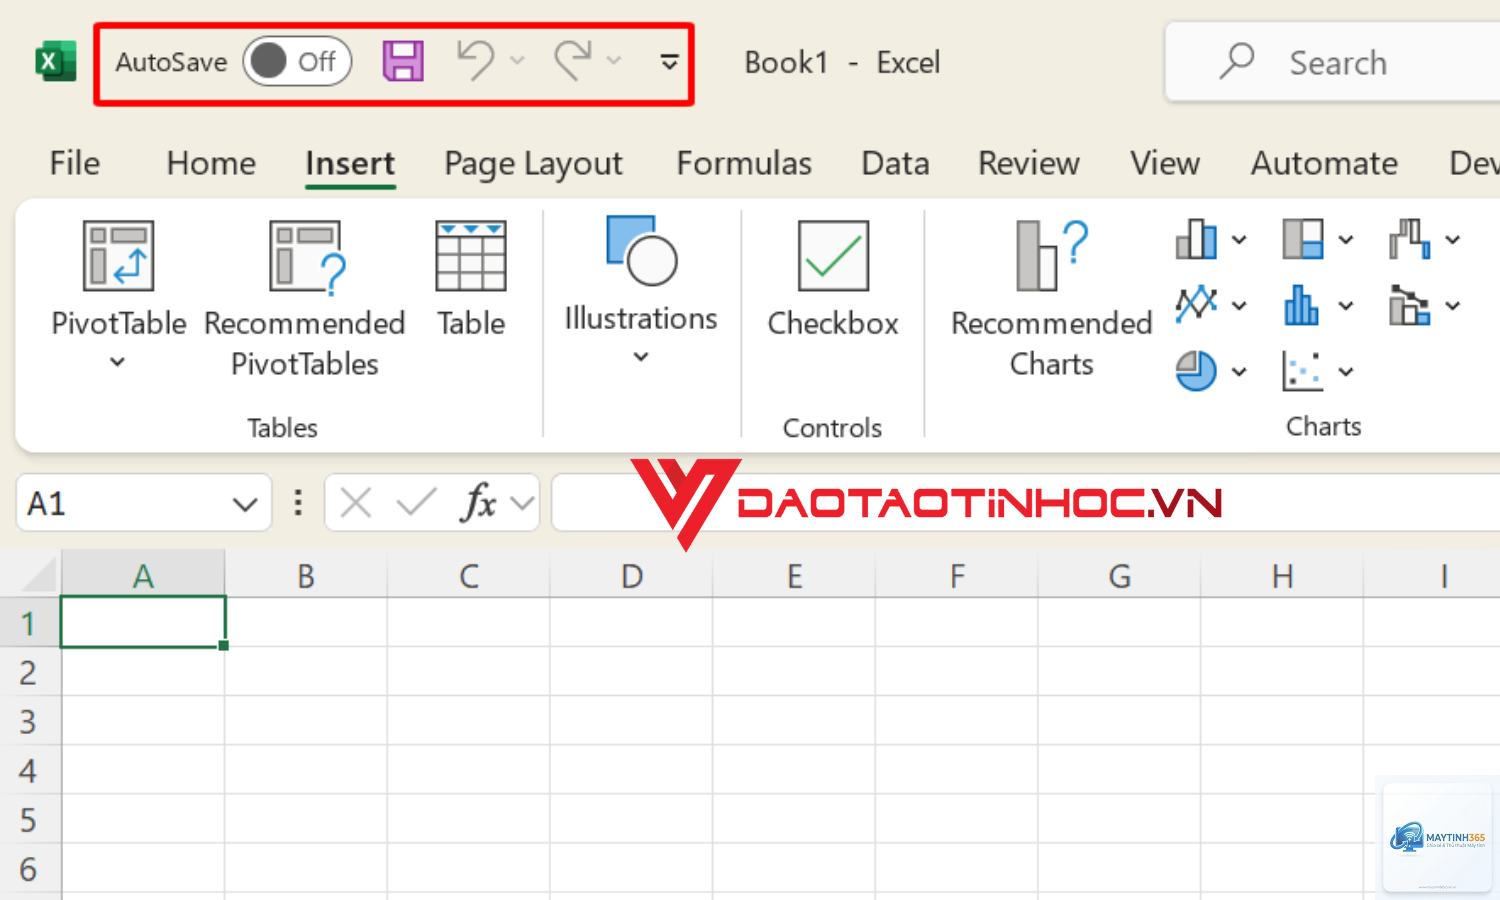Expand the Illustrations dropdown chevron

coord(641,357)
